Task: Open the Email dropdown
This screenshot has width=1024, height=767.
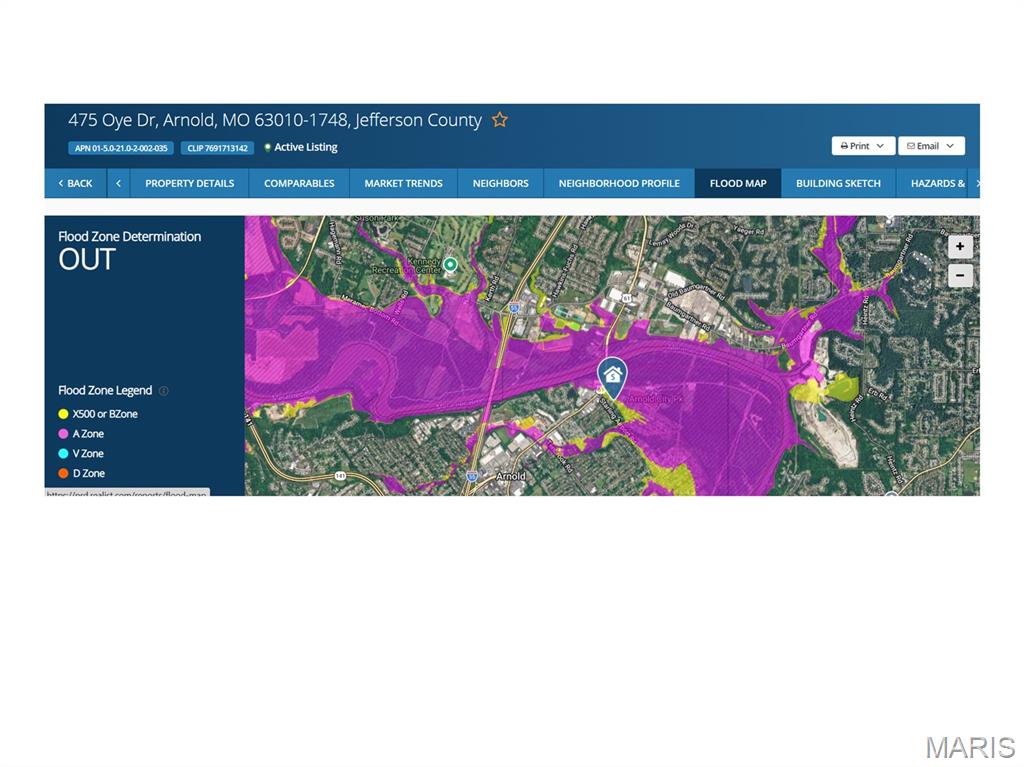Action: tap(930, 146)
